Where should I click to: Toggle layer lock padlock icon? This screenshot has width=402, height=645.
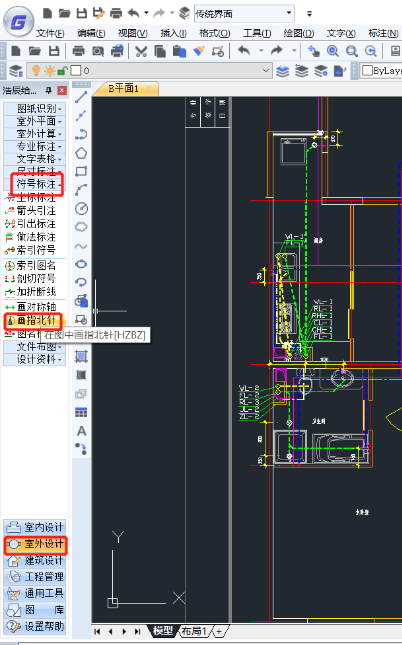62,71
